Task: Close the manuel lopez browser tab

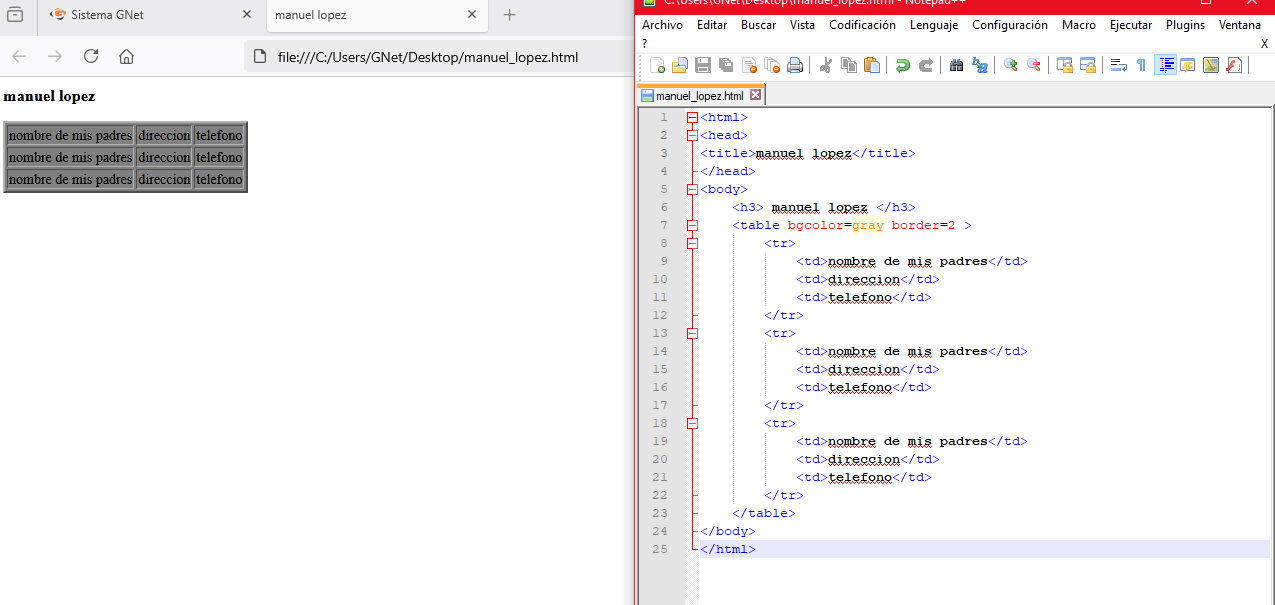Action: point(470,15)
